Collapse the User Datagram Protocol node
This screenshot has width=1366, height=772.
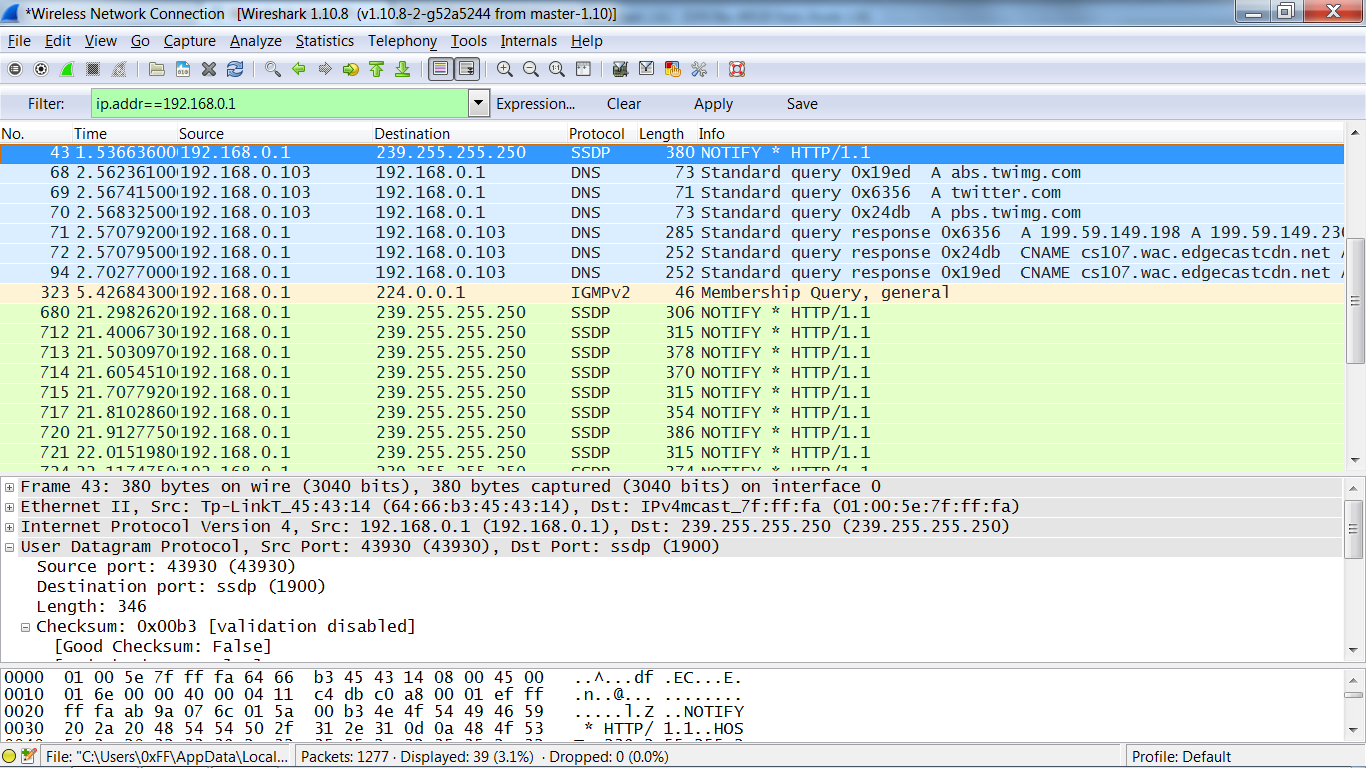pos(10,547)
